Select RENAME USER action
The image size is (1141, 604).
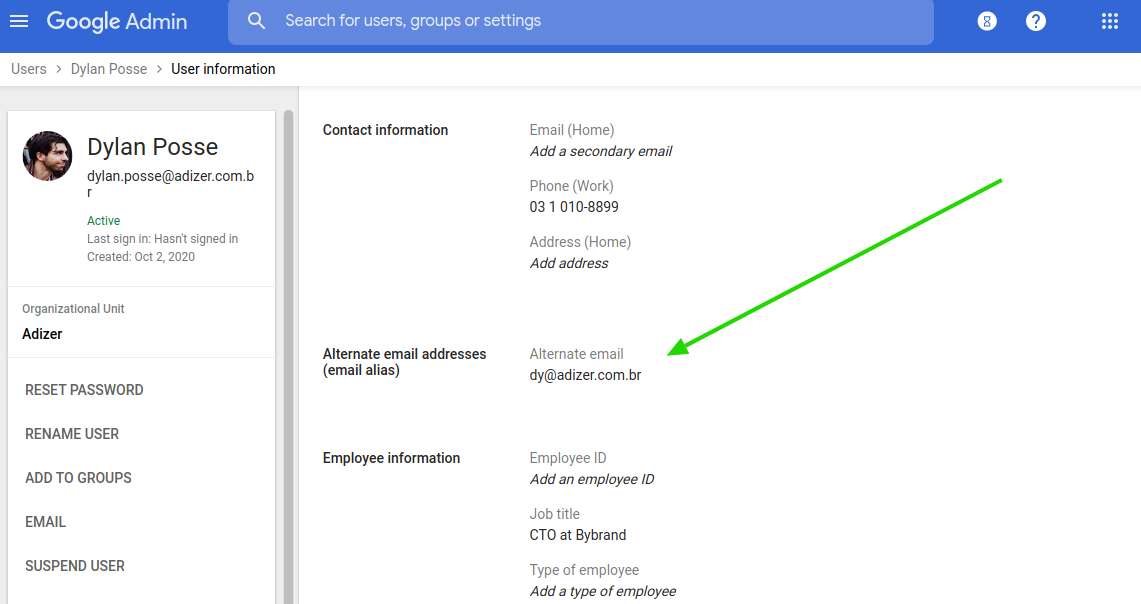[71, 433]
